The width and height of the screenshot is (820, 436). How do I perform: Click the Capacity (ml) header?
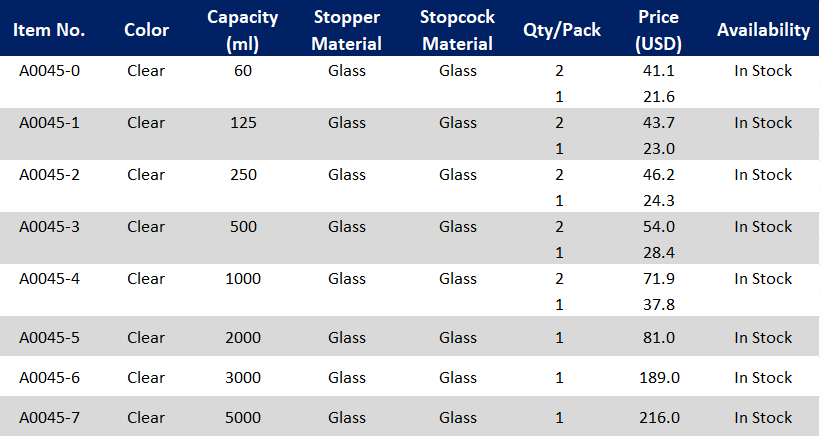click(243, 30)
